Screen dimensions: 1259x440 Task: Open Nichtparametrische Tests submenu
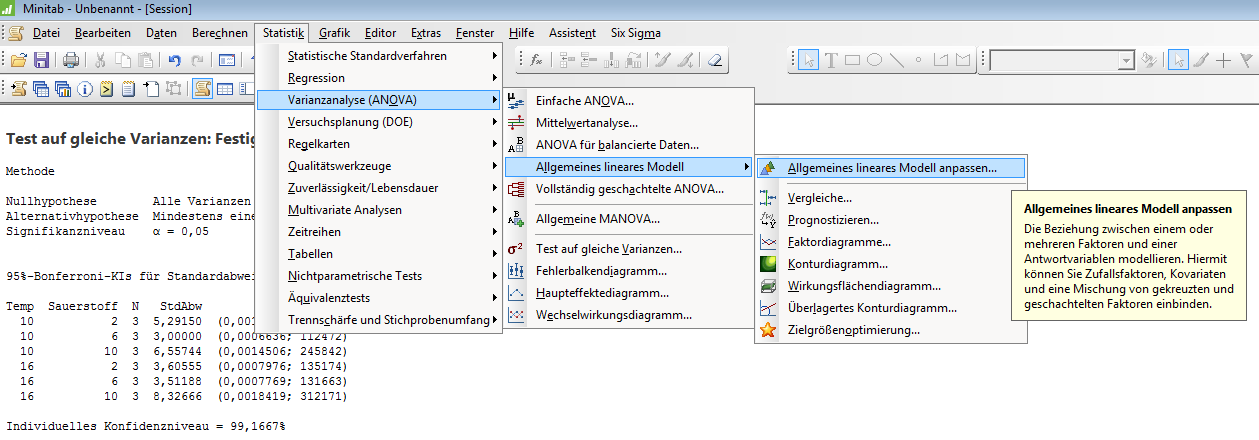380,276
